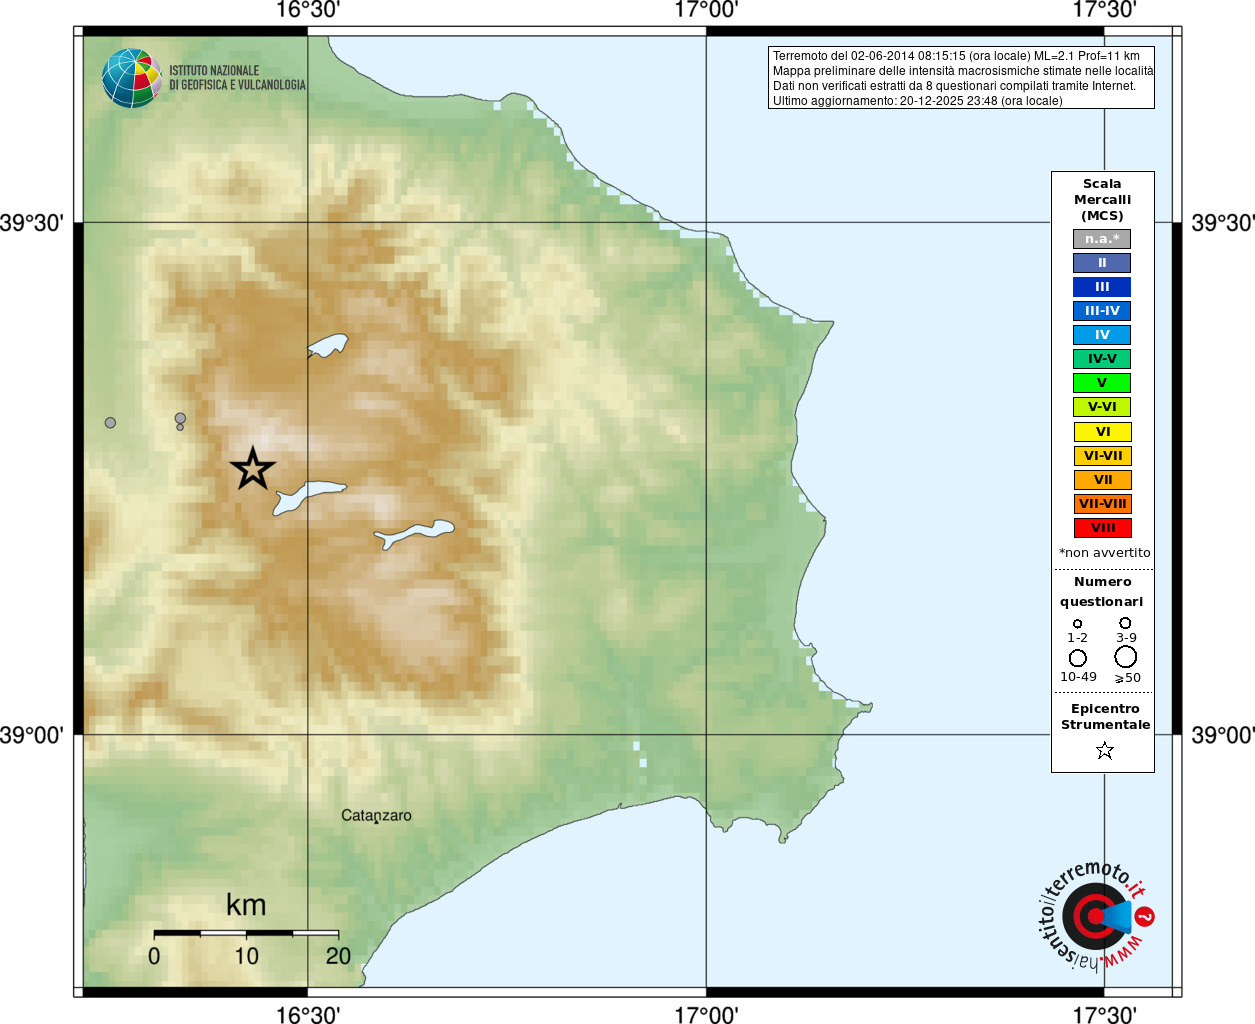The image size is (1255, 1024).
Task: Click the INGV globe logo
Action: pyautogui.click(x=132, y=78)
